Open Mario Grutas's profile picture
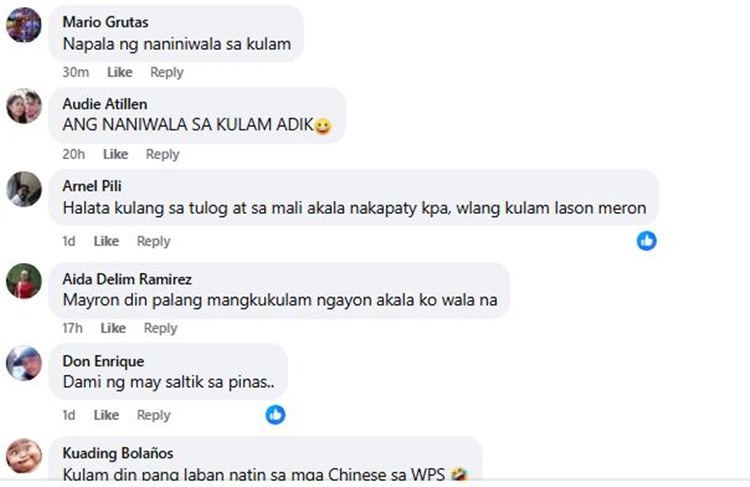Viewport: 750px width, 487px height. pos(24,24)
